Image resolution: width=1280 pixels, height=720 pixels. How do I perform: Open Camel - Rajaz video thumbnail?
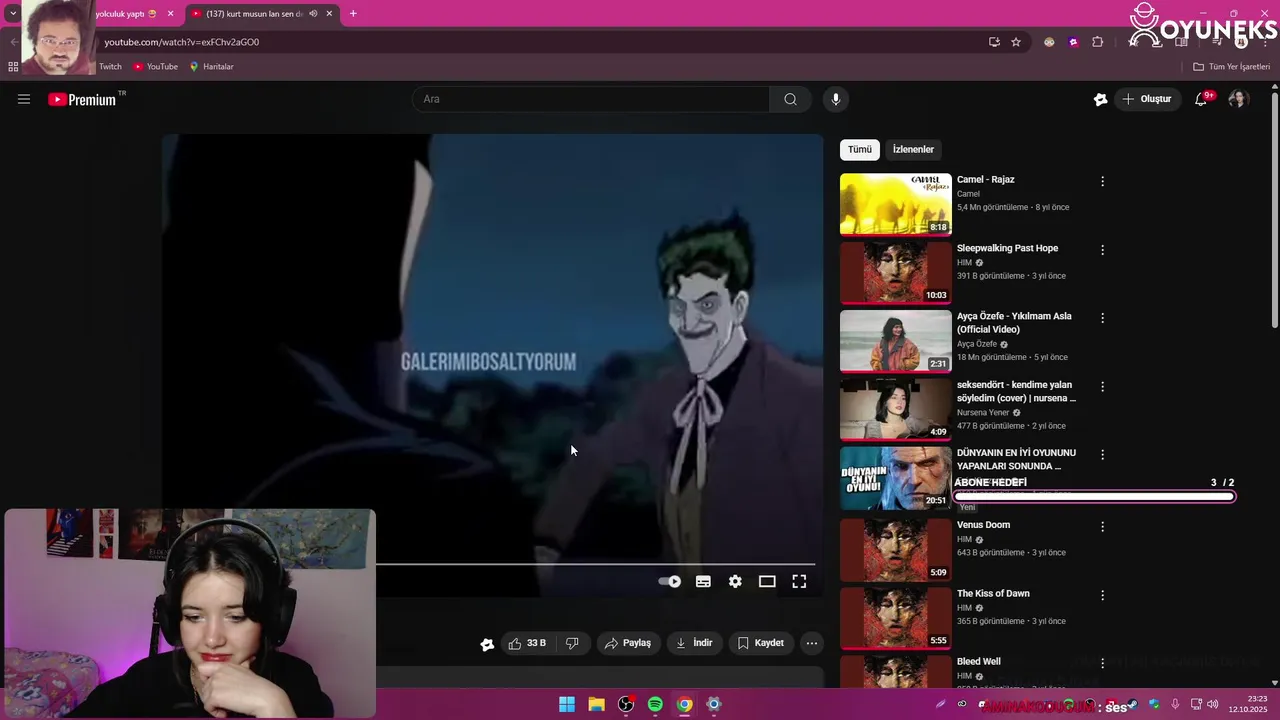pos(896,204)
